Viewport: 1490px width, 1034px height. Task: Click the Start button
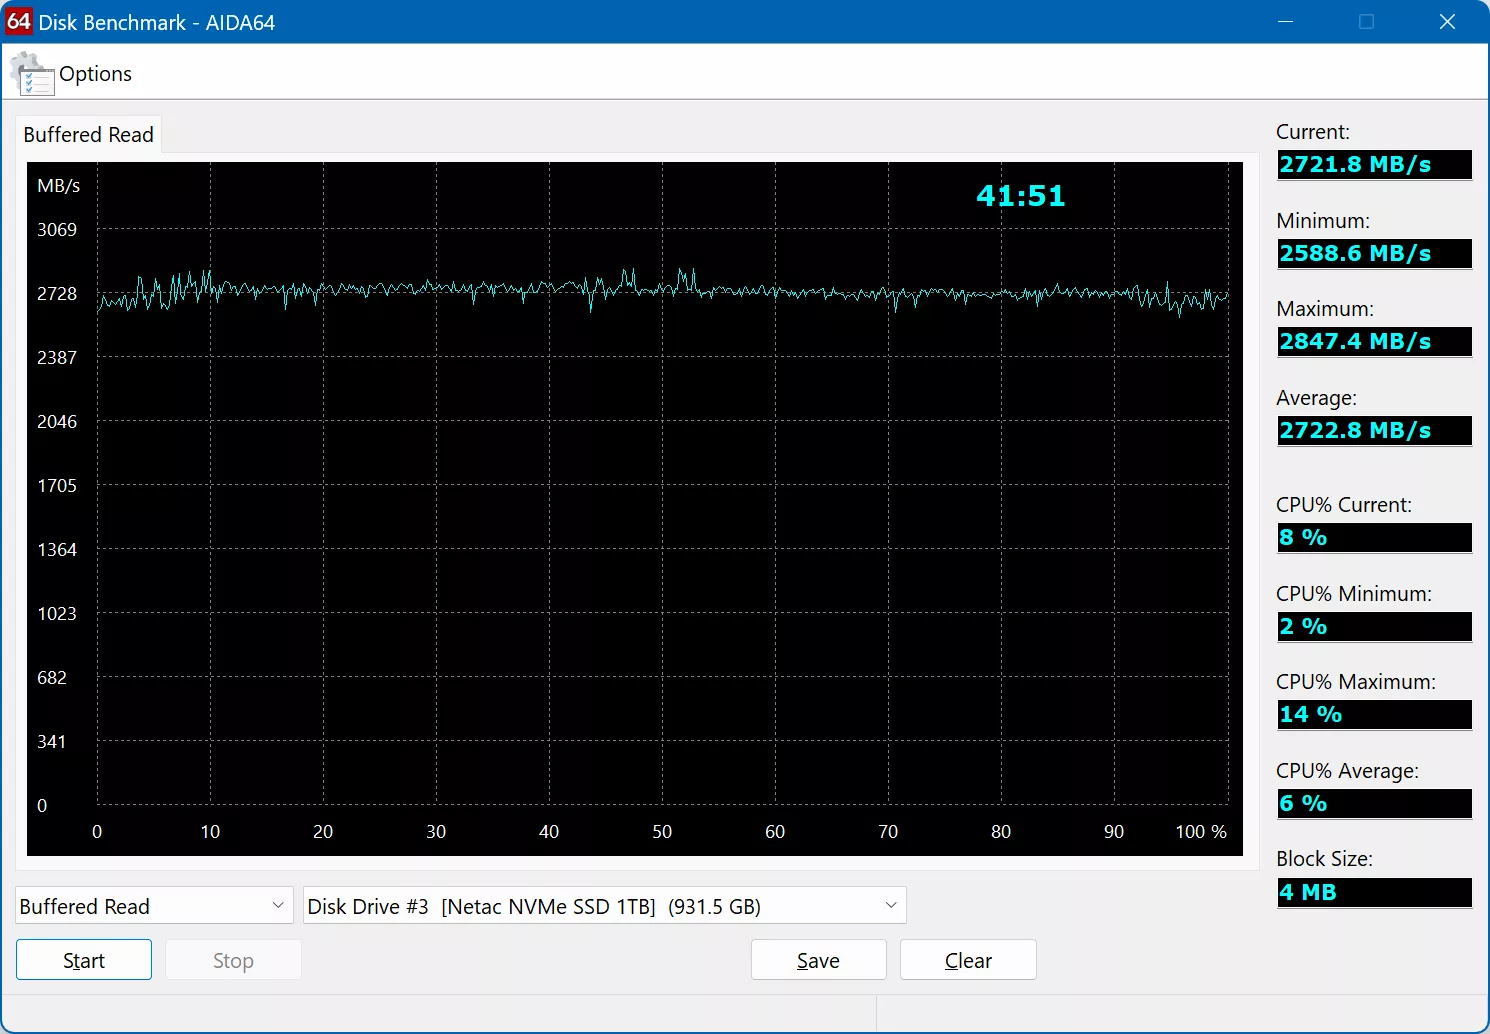coord(84,960)
